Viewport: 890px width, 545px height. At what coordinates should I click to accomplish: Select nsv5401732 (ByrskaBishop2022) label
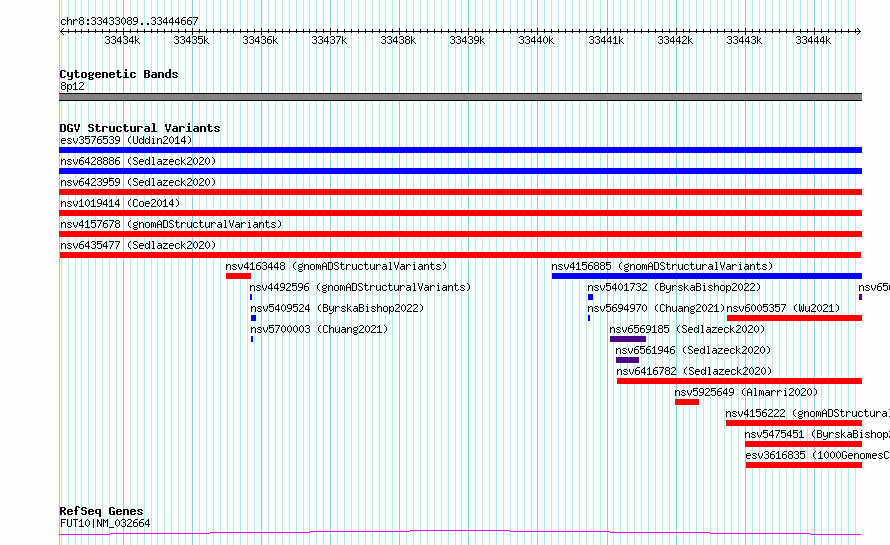coord(674,287)
